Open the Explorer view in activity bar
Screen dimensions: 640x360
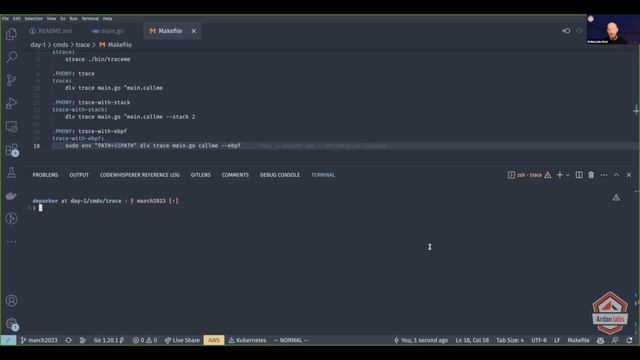pos(11,34)
